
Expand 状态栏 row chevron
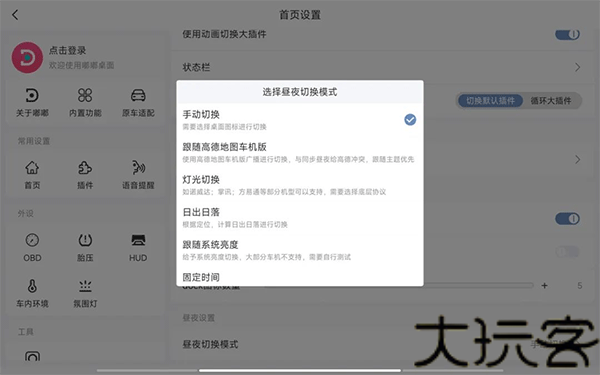(577, 67)
